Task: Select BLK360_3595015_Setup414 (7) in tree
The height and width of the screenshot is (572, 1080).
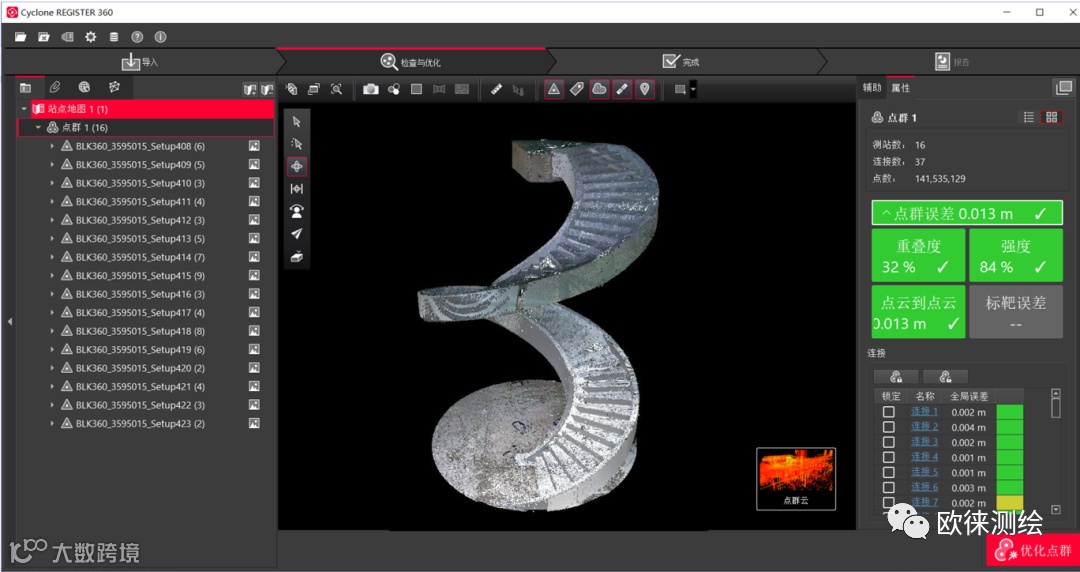Action: [141, 257]
